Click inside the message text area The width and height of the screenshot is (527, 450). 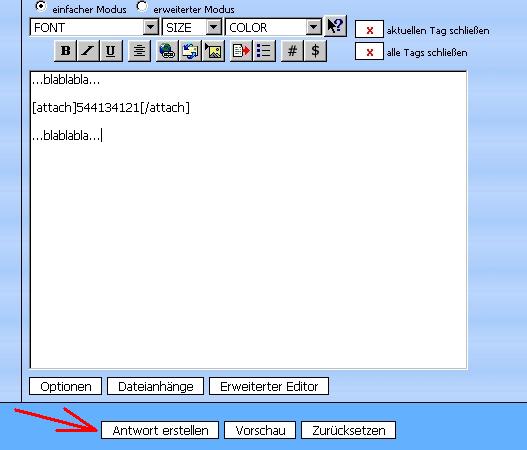(248, 220)
